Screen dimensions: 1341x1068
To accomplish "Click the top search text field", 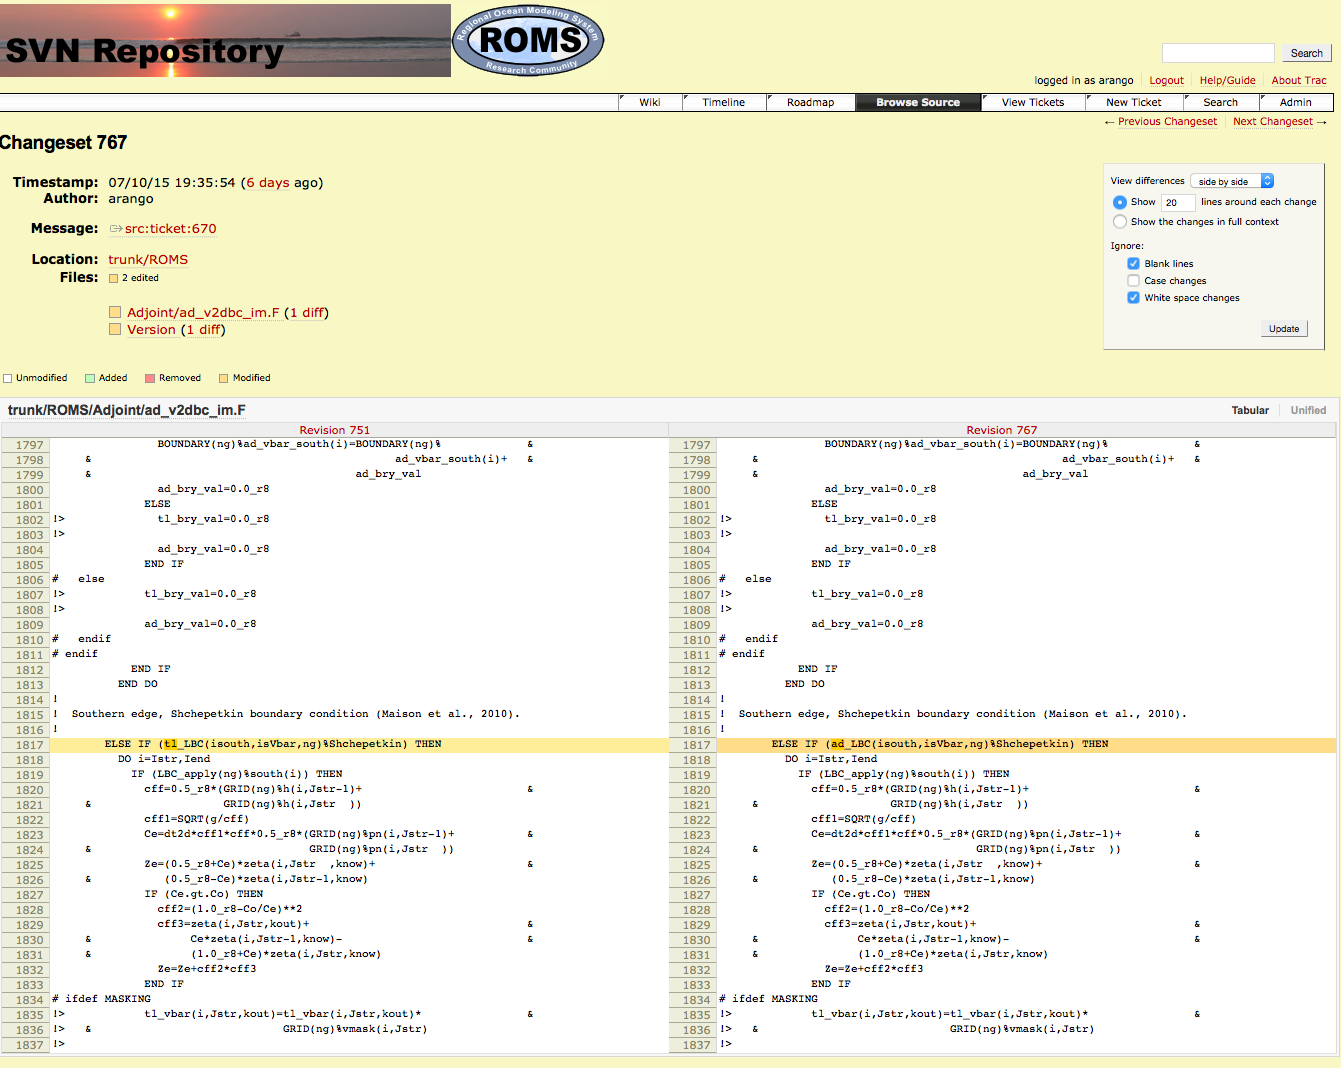I will pos(1217,53).
